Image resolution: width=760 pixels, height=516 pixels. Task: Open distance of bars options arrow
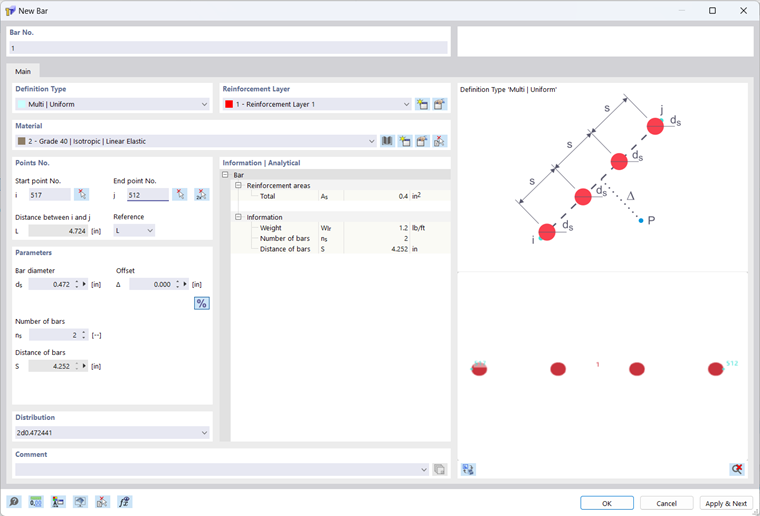(x=85, y=366)
